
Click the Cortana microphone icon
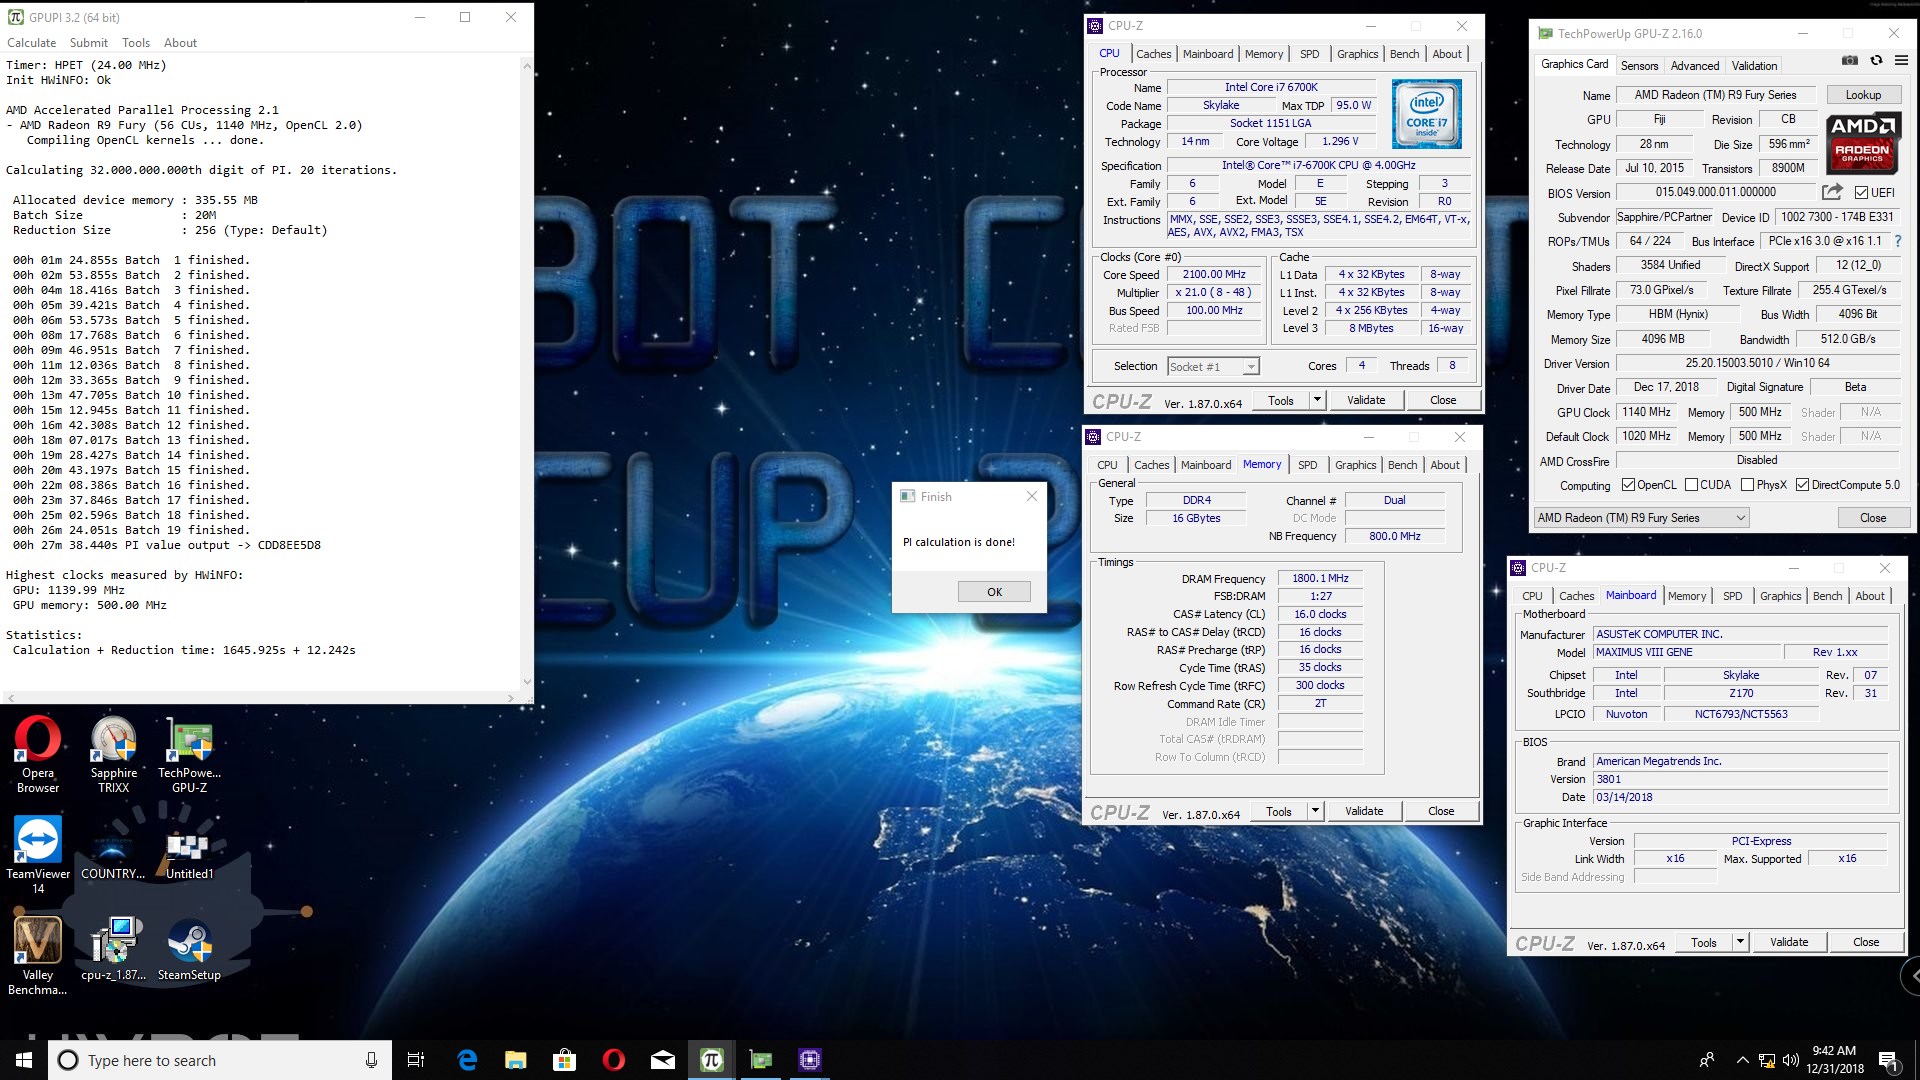[x=371, y=1060]
